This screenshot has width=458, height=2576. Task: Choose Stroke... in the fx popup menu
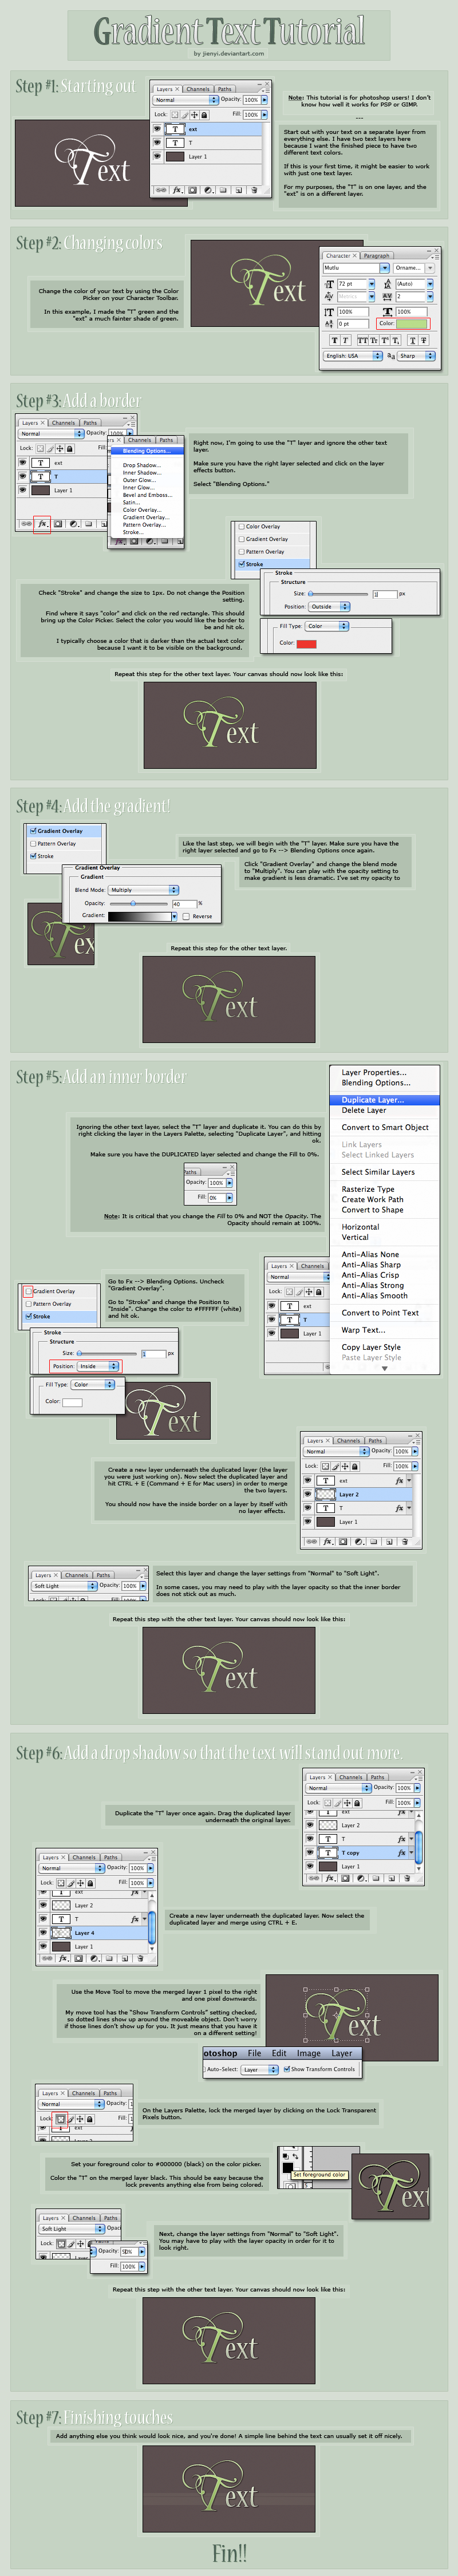click(x=134, y=532)
